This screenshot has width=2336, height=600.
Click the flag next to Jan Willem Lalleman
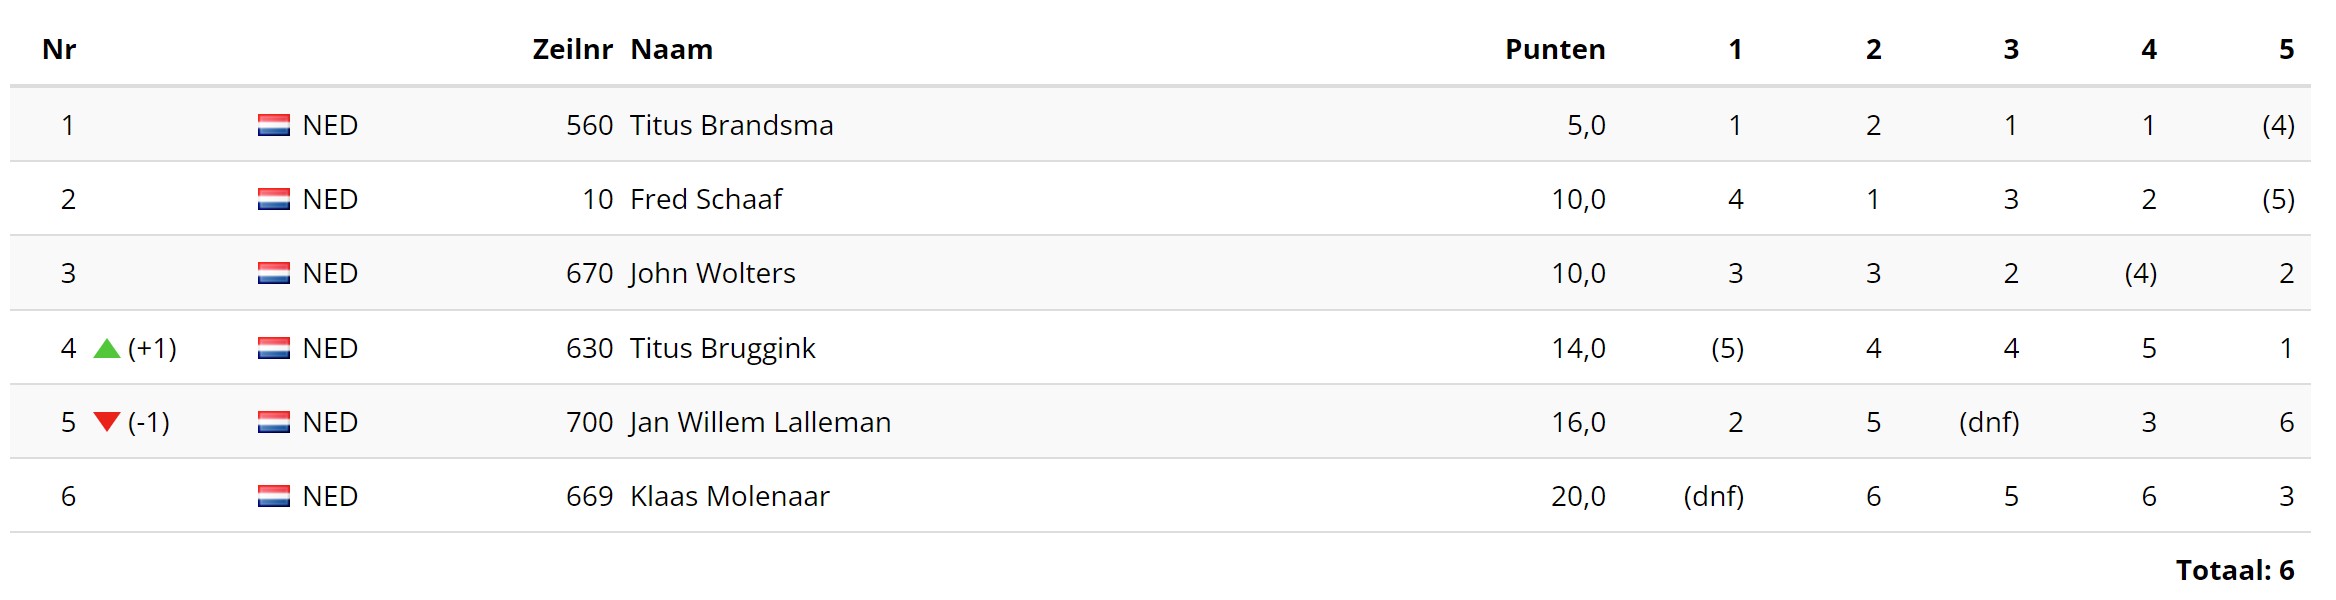pyautogui.click(x=273, y=422)
